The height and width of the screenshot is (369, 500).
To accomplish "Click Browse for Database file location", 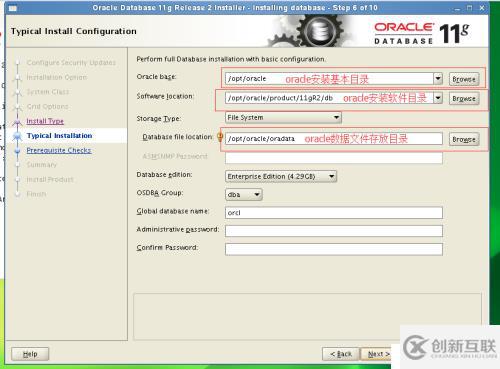I will pos(464,139).
